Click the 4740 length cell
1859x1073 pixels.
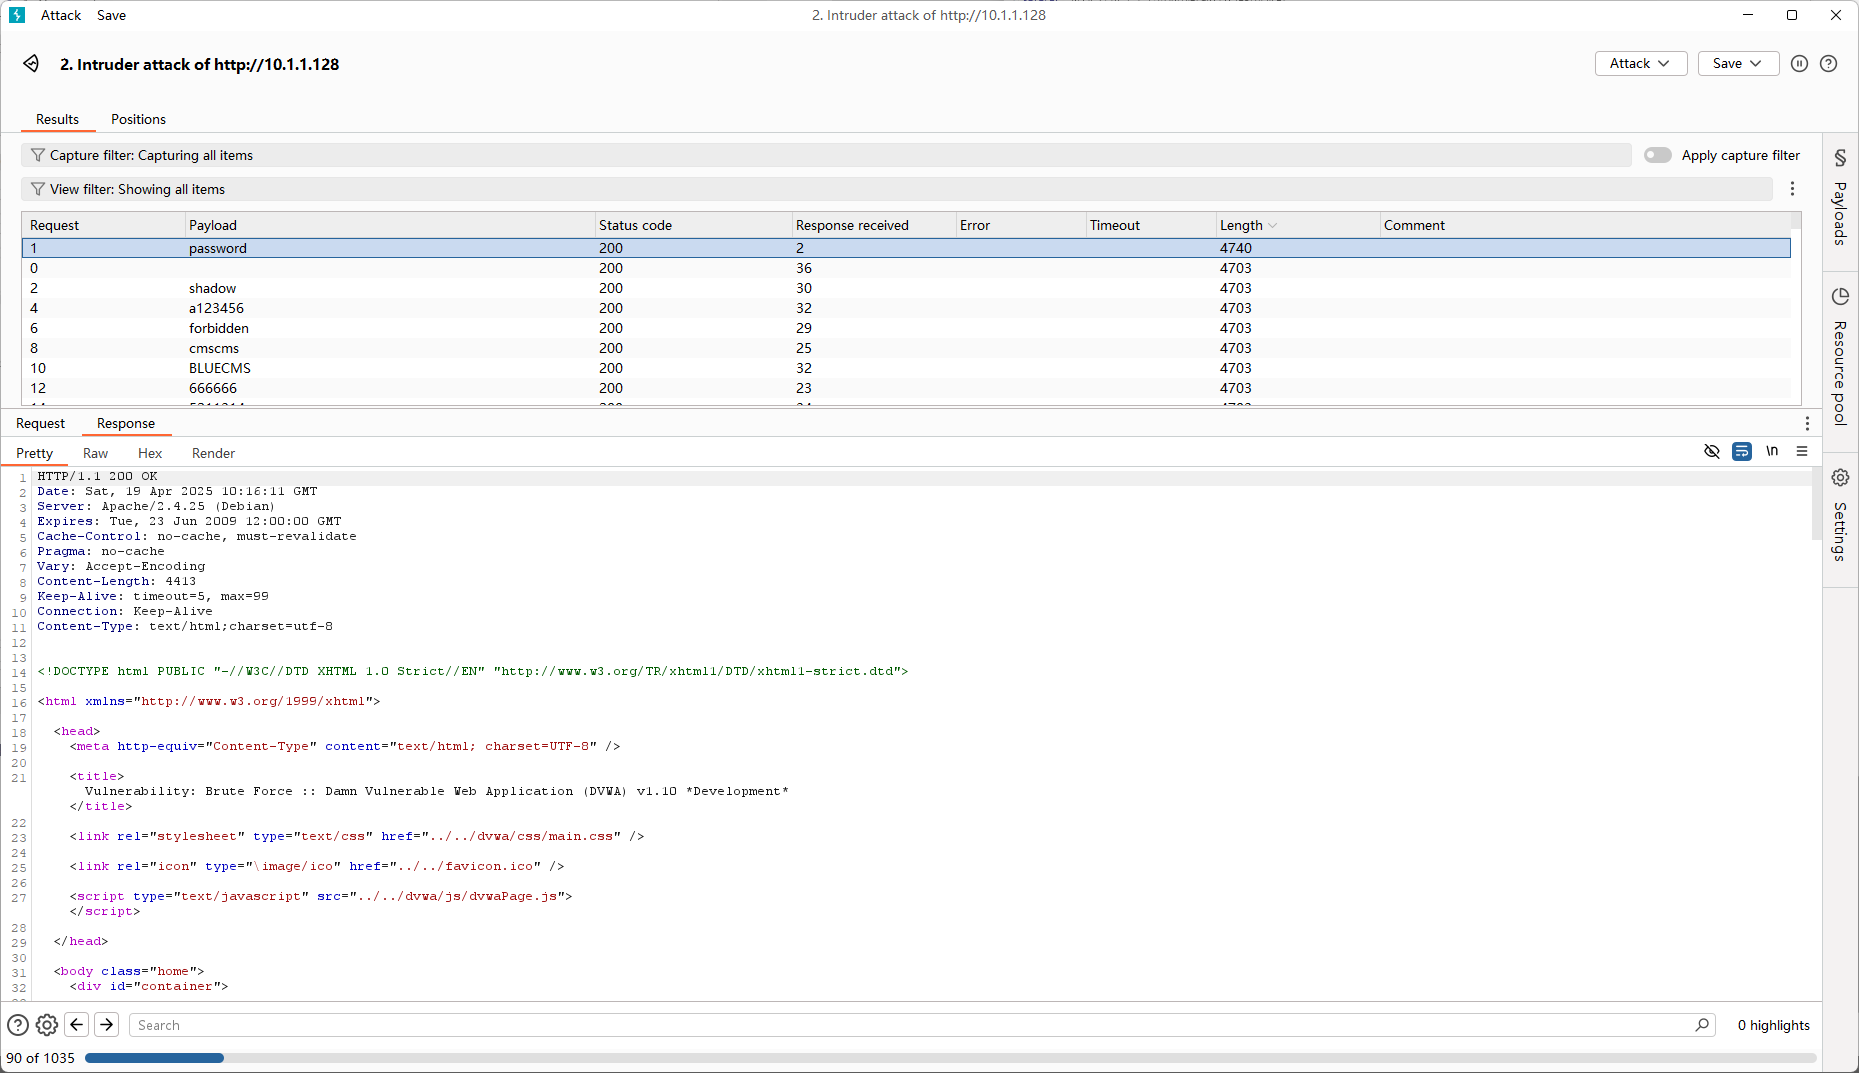pos(1236,248)
